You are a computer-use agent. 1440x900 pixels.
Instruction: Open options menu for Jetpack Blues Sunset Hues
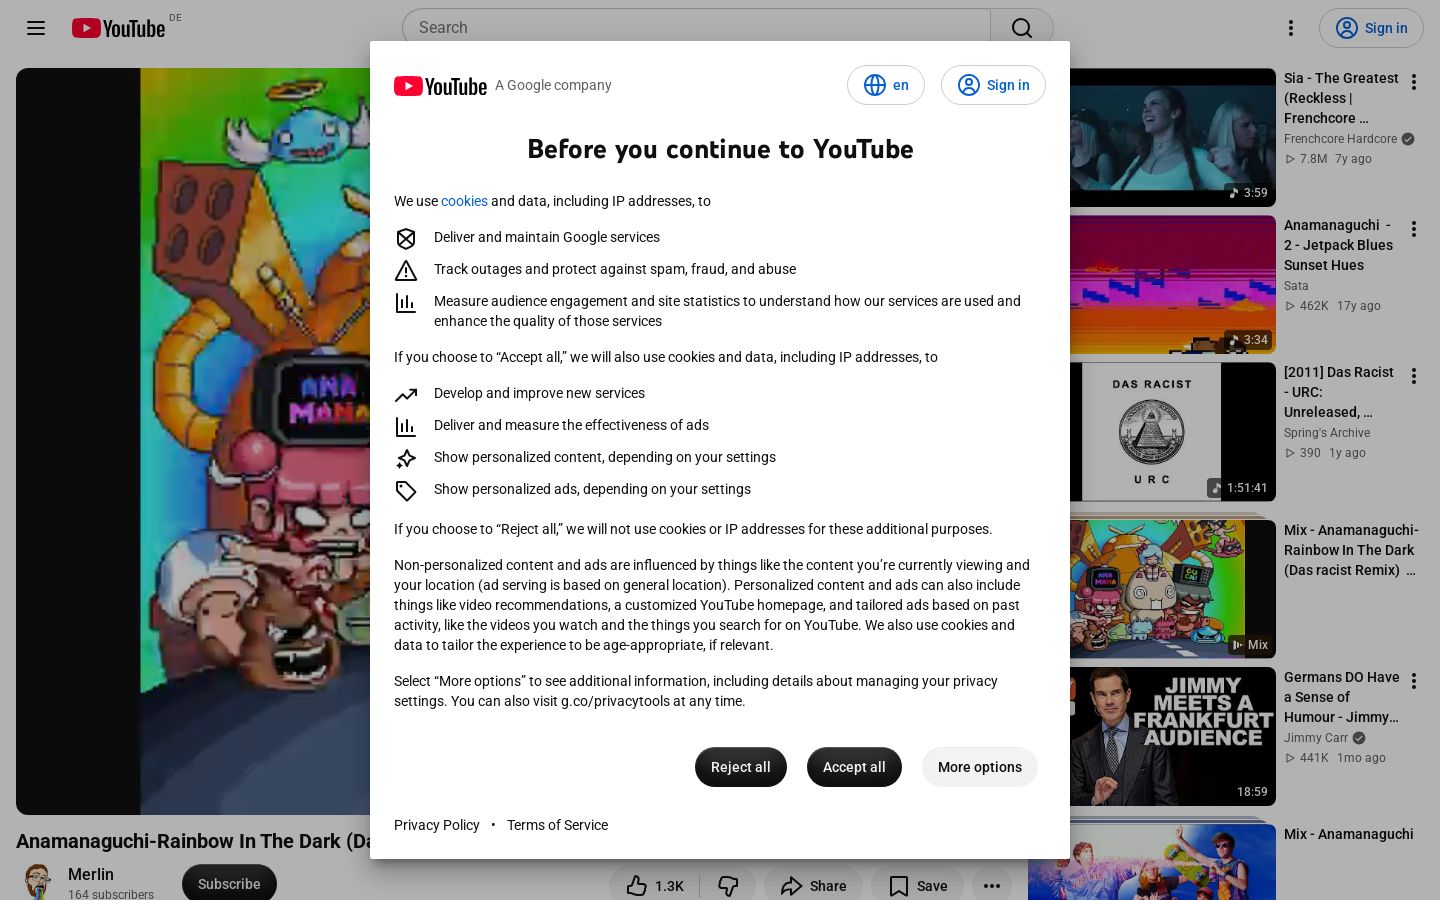click(1414, 229)
